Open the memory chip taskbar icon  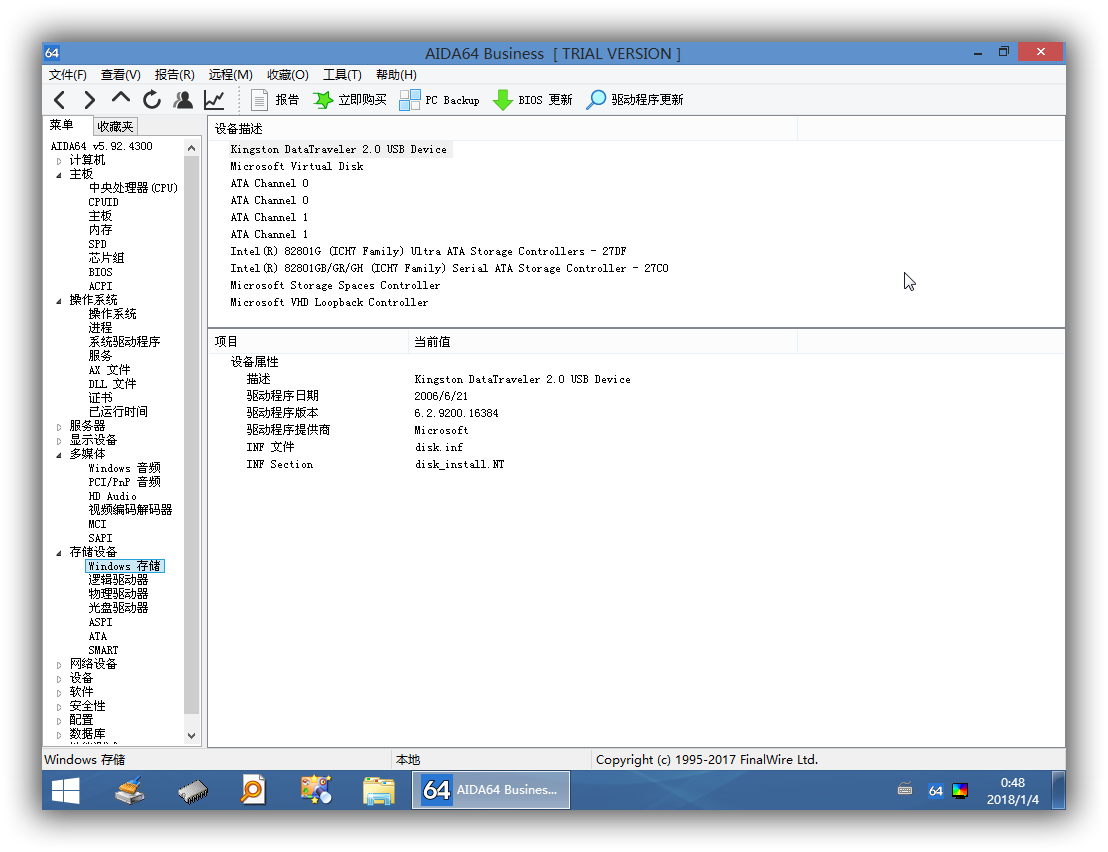[193, 792]
